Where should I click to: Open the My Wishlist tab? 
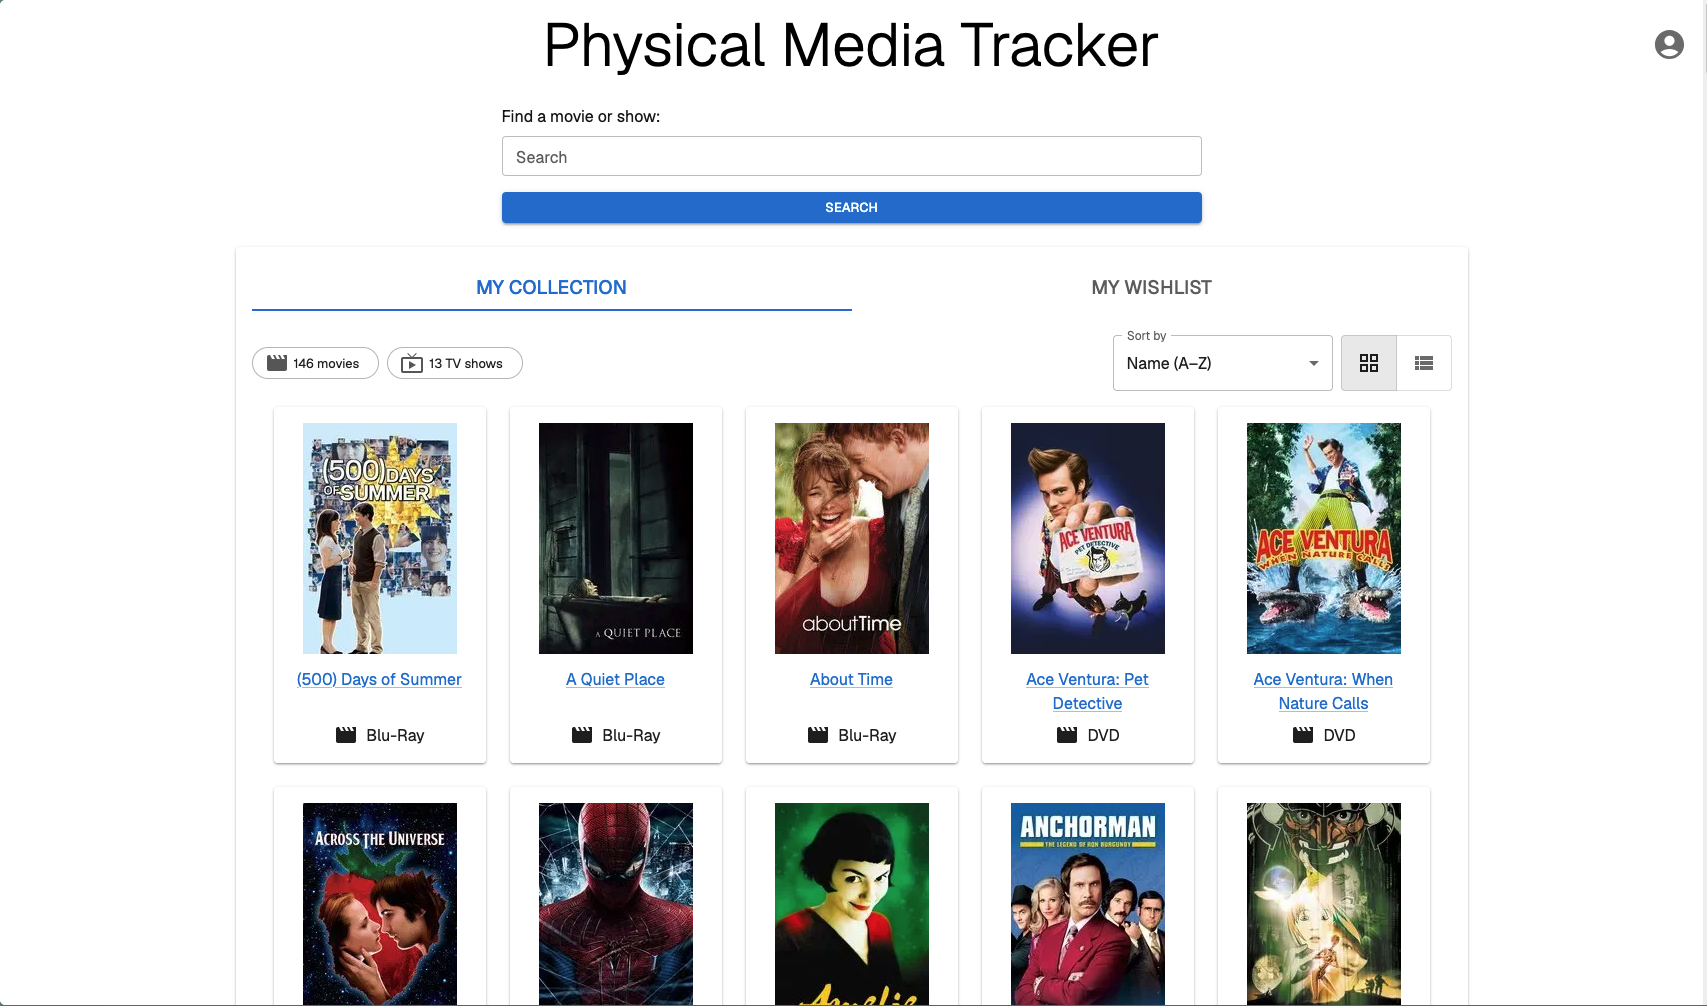click(1151, 288)
